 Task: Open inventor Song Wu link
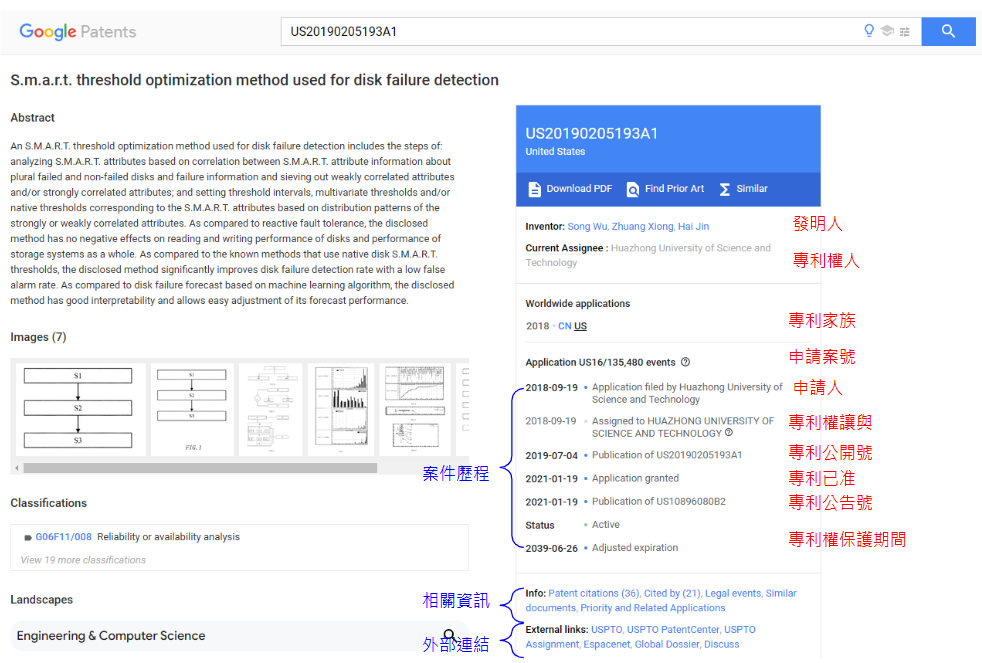coord(587,226)
